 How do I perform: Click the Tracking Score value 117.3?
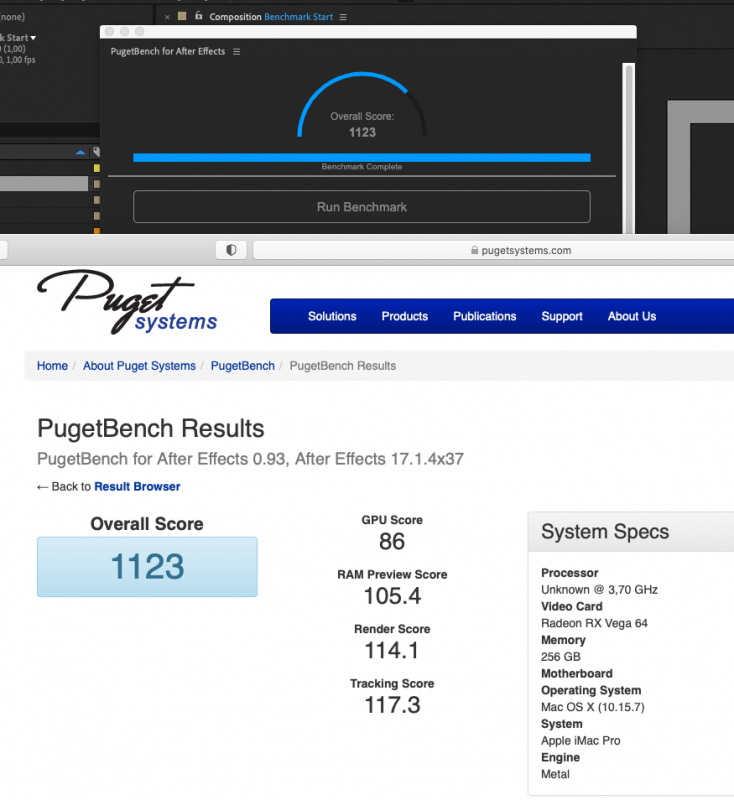click(392, 705)
